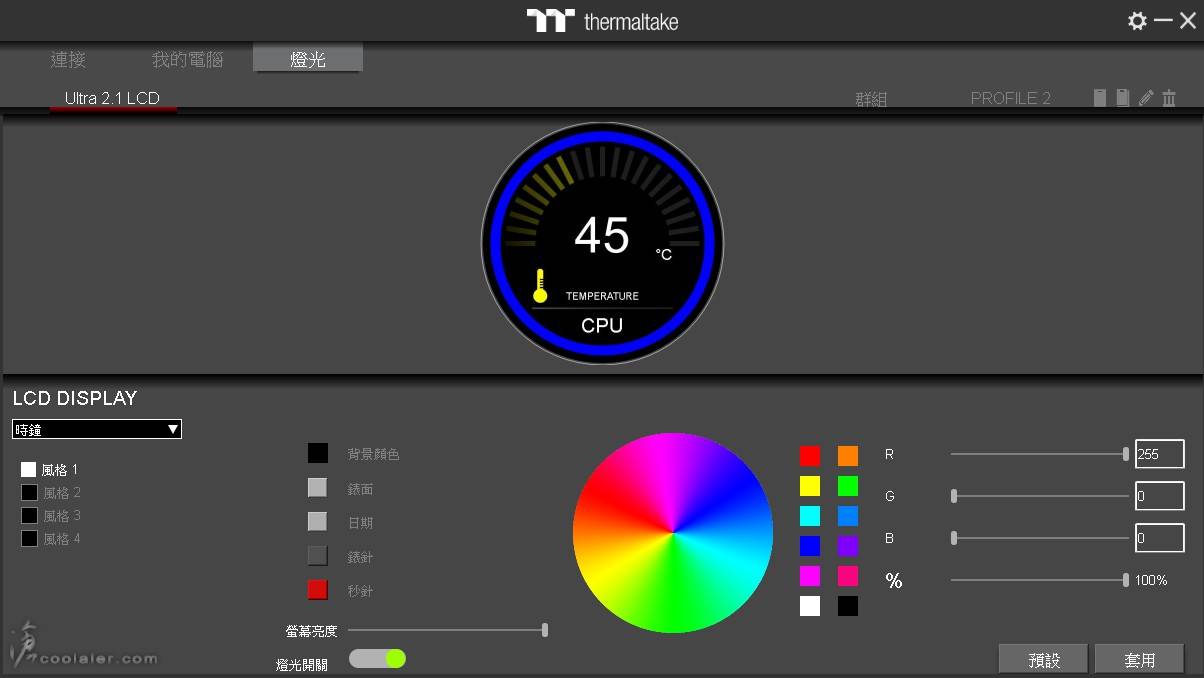Click the first profile copy icon
1204x678 pixels.
point(1100,97)
